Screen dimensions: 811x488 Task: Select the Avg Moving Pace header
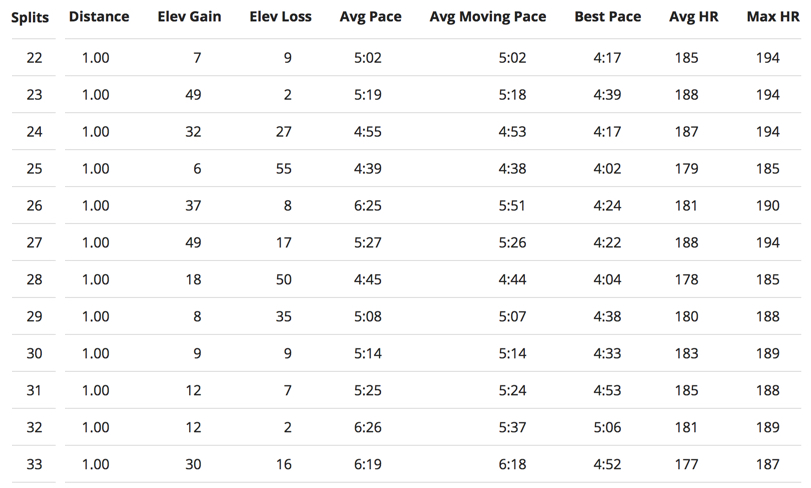coord(487,17)
